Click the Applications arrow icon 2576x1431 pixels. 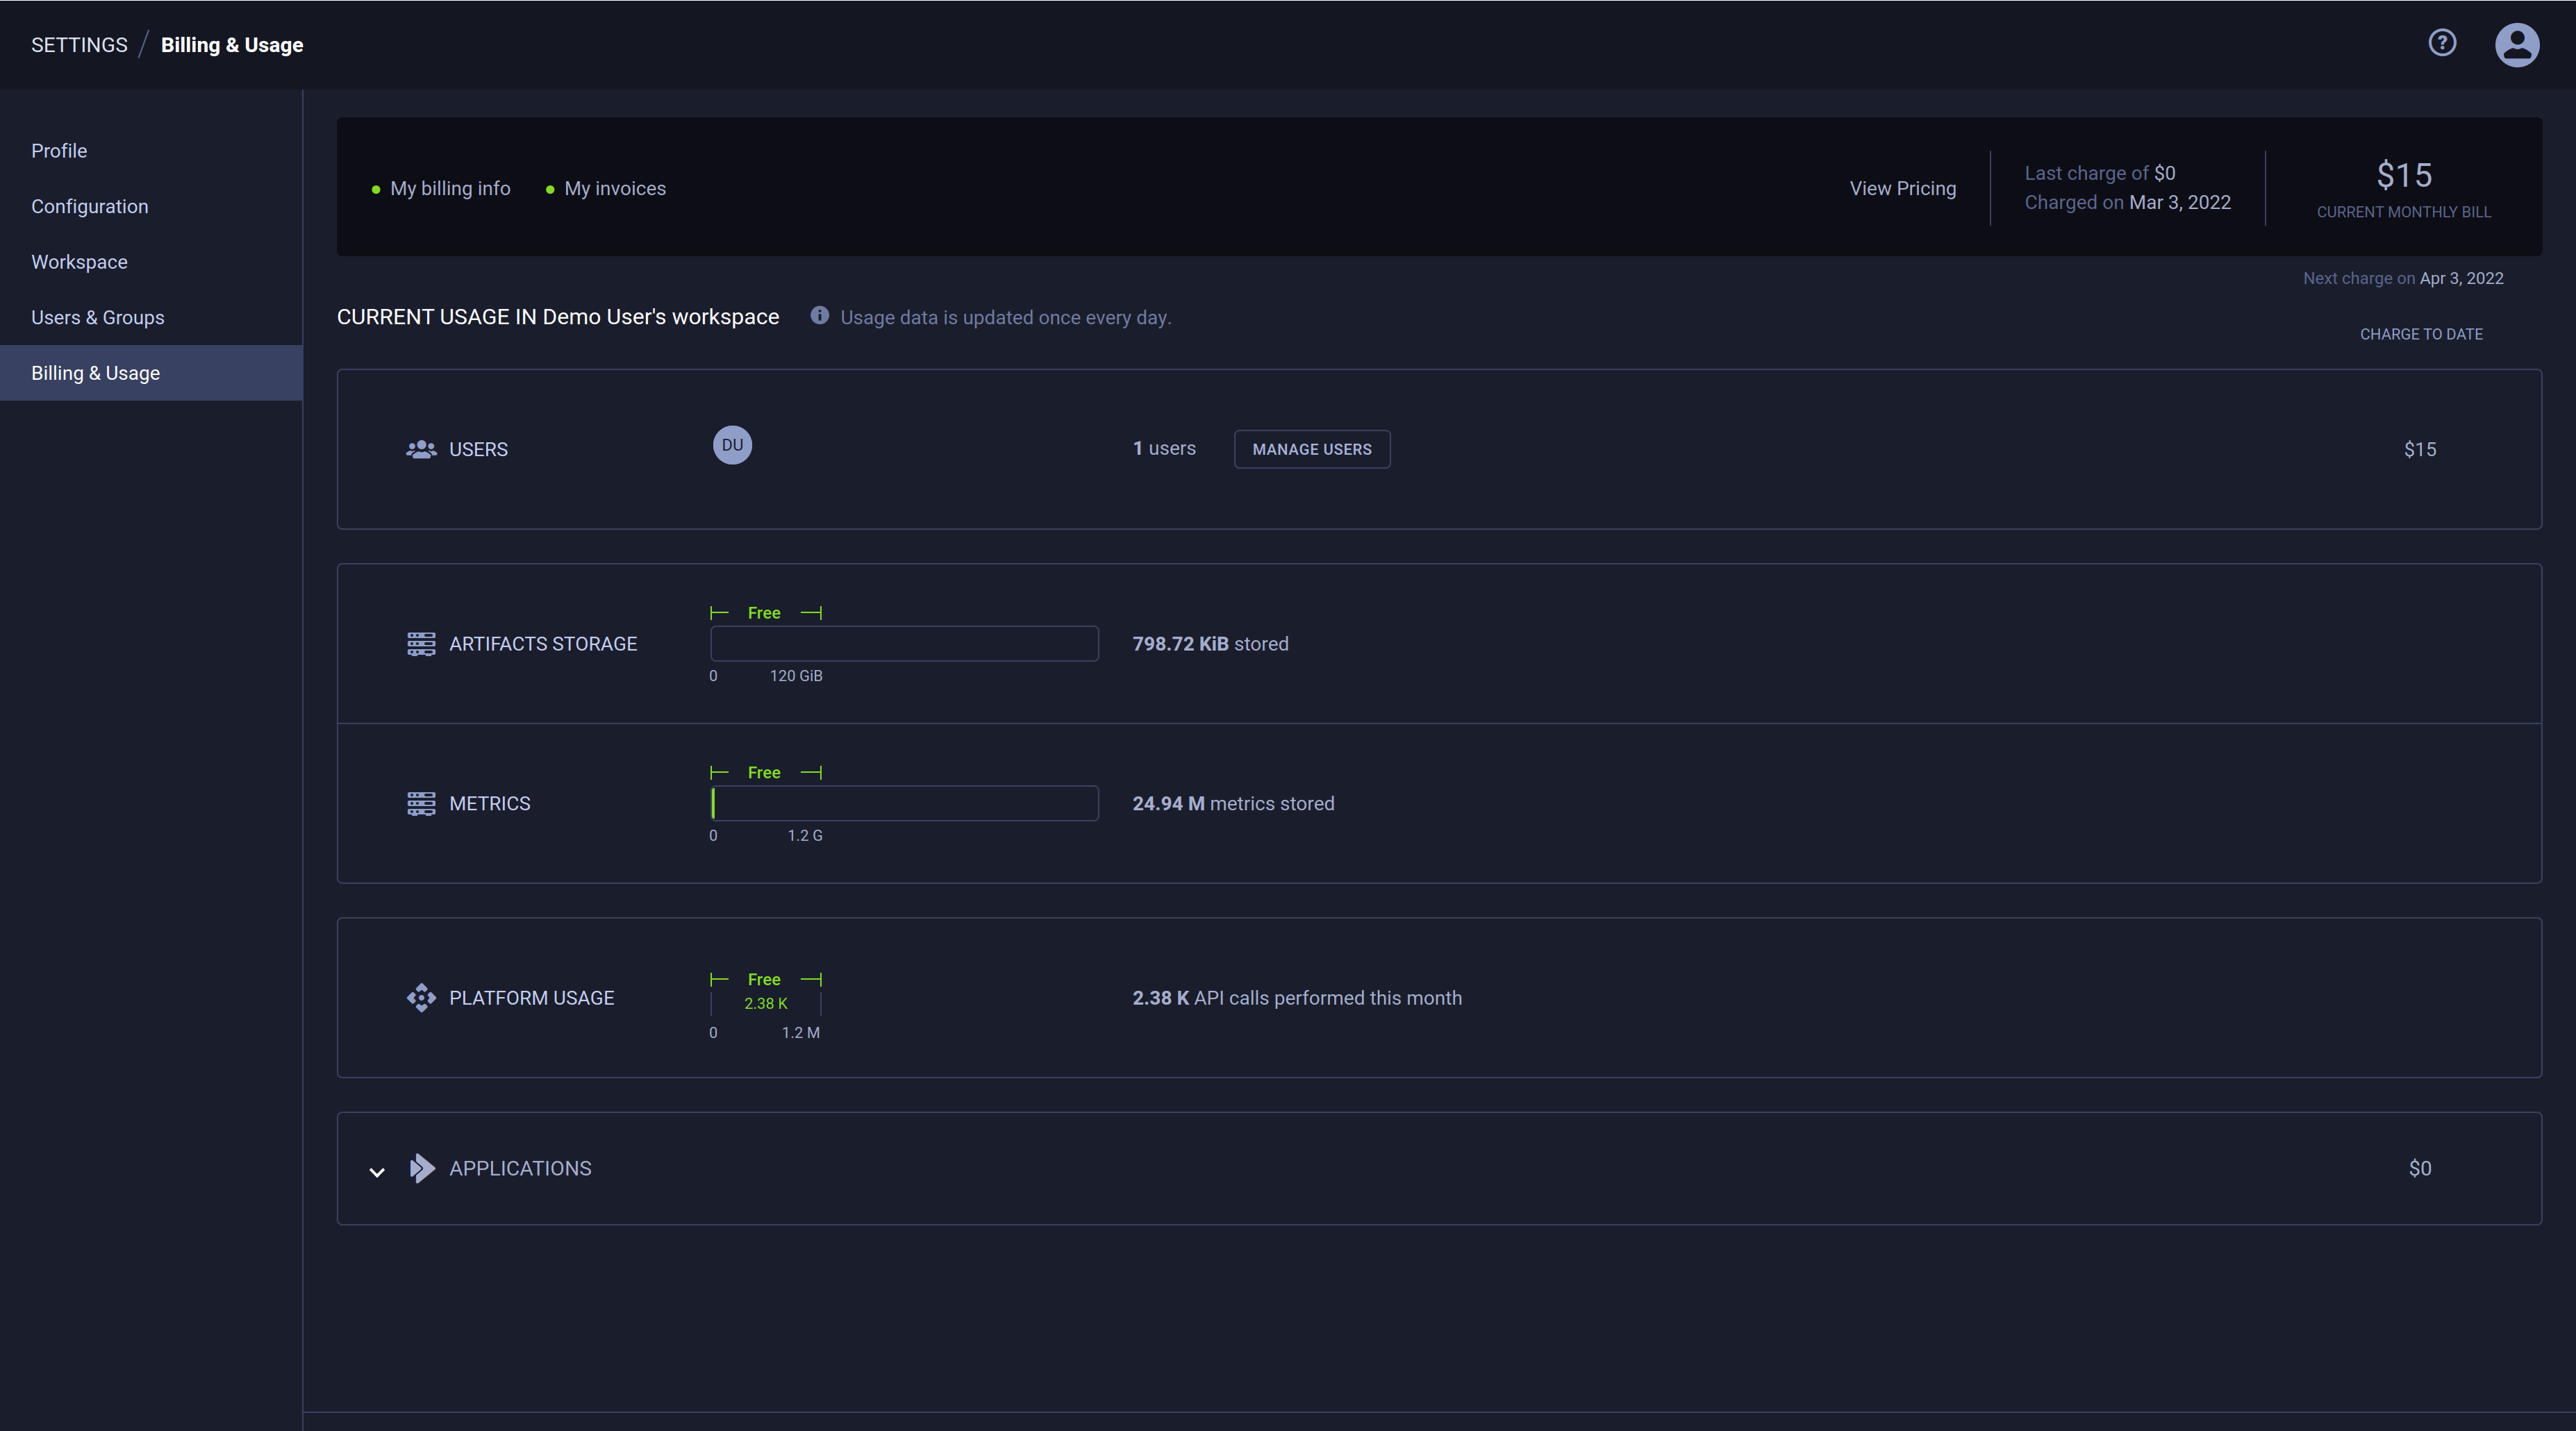coord(422,1168)
